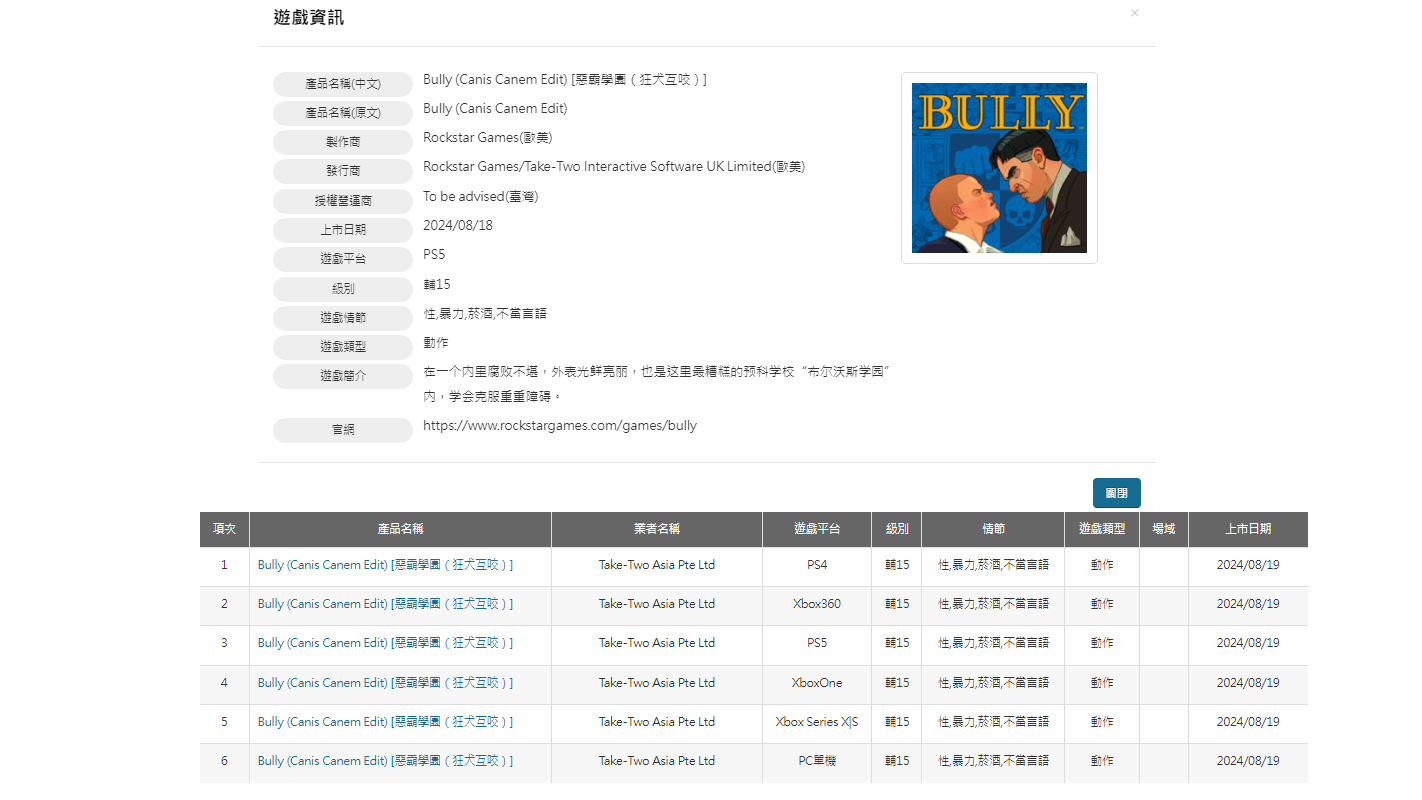This screenshot has height=800, width=1422.
Task: Click the 項次 column header
Action: (224, 529)
